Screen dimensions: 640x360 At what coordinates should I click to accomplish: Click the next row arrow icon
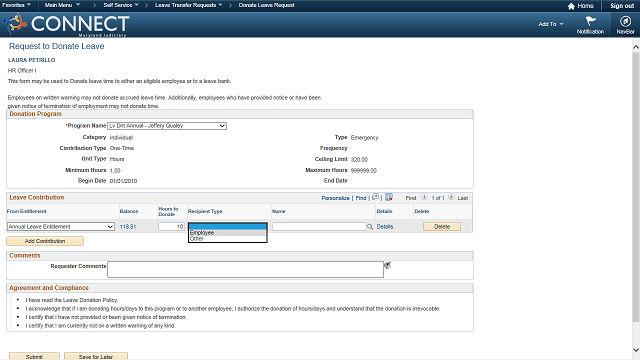point(451,197)
